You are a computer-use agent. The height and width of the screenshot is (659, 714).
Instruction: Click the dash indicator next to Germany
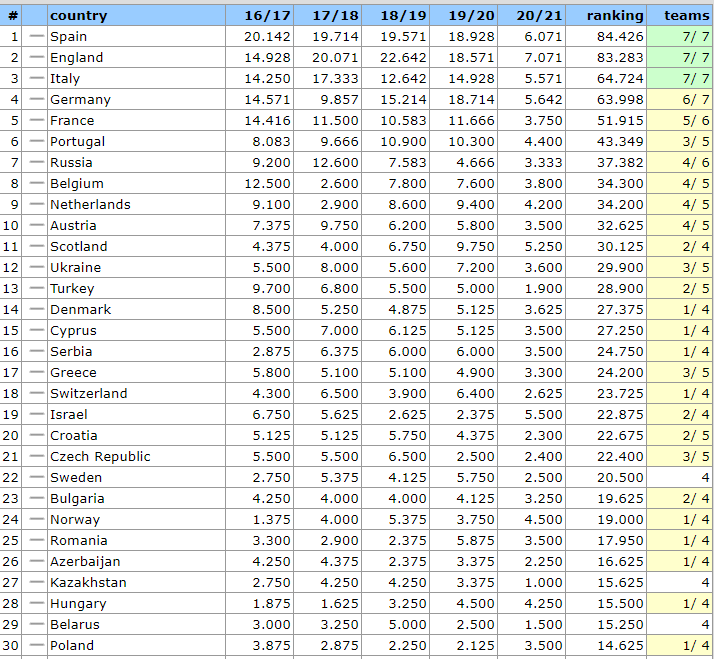pyautogui.click(x=37, y=99)
